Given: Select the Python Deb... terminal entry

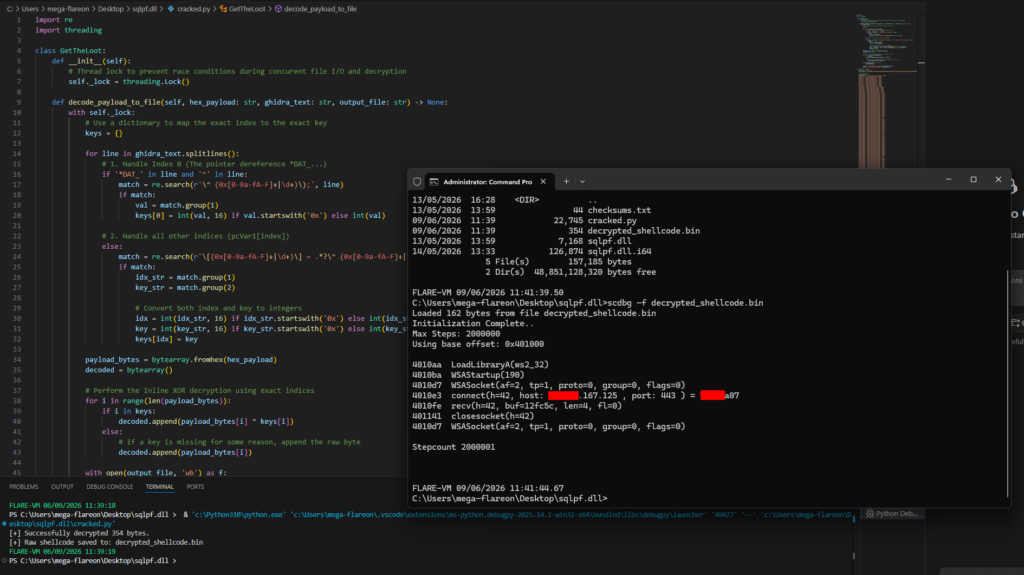Looking at the screenshot, I should (x=891, y=514).
